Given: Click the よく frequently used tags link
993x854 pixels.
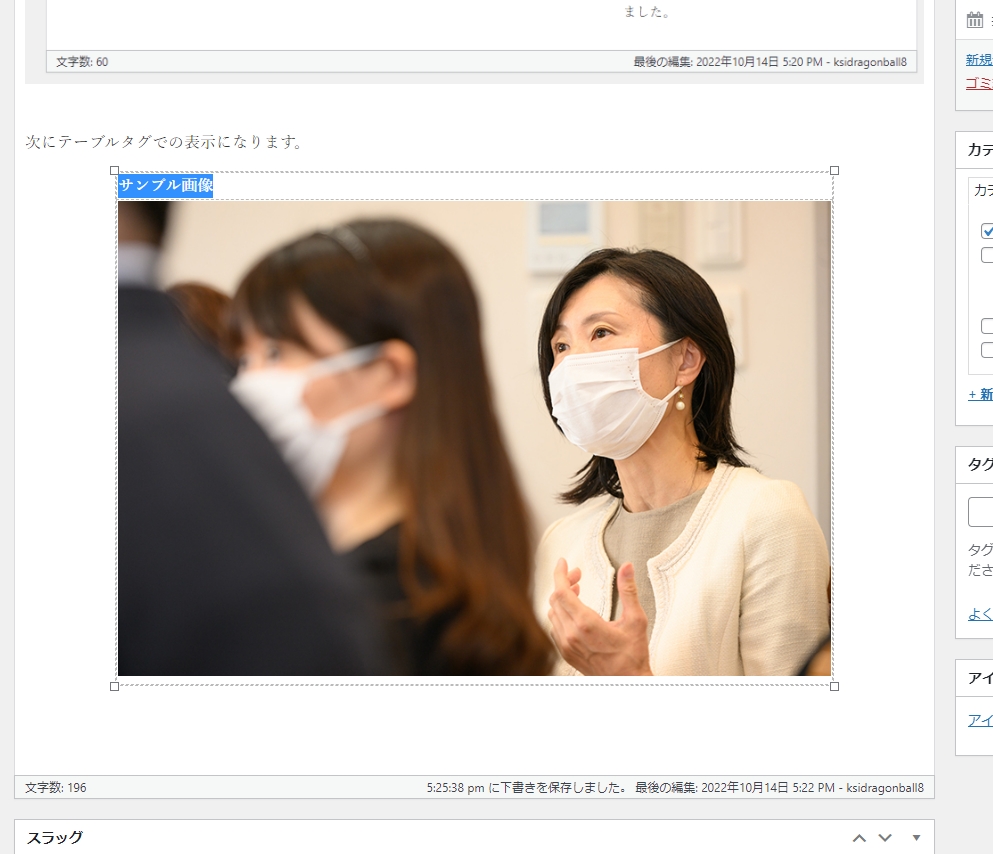Looking at the screenshot, I should 980,614.
